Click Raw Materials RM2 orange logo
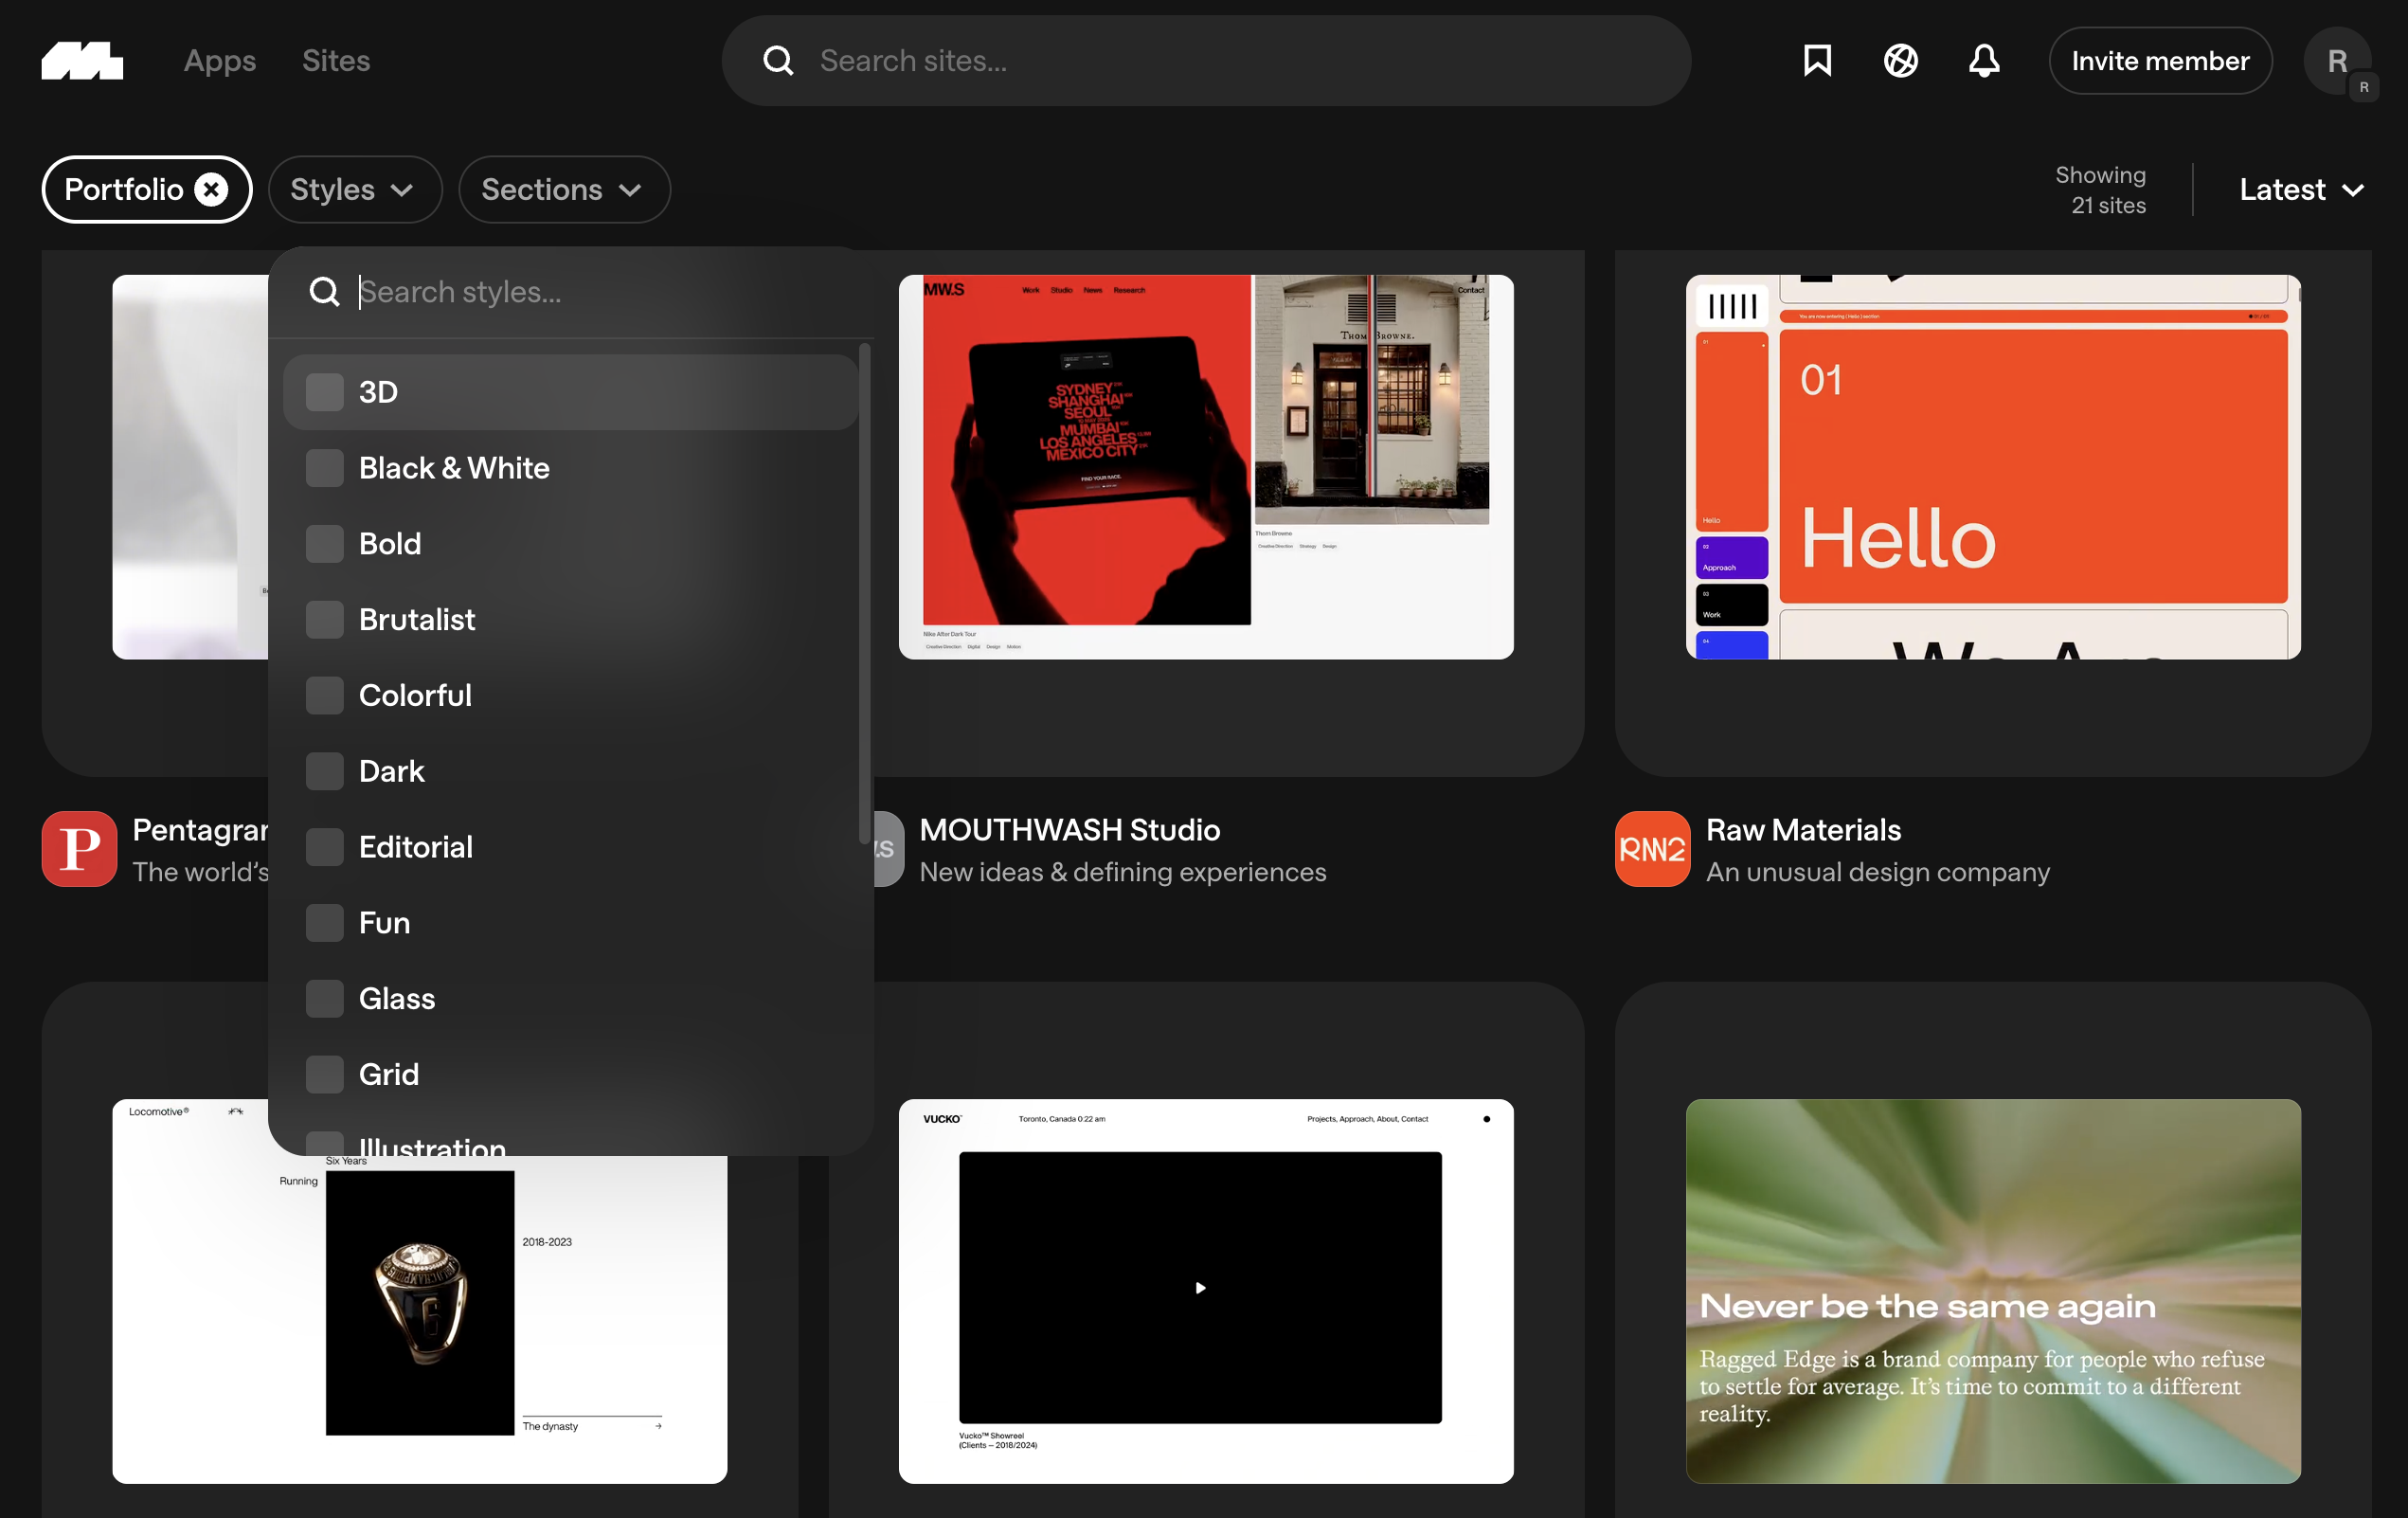 point(1652,849)
